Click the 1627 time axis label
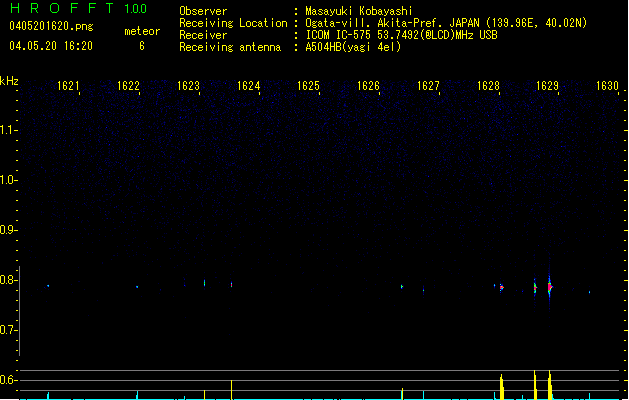Image resolution: width=629 pixels, height=400 pixels. (x=428, y=86)
